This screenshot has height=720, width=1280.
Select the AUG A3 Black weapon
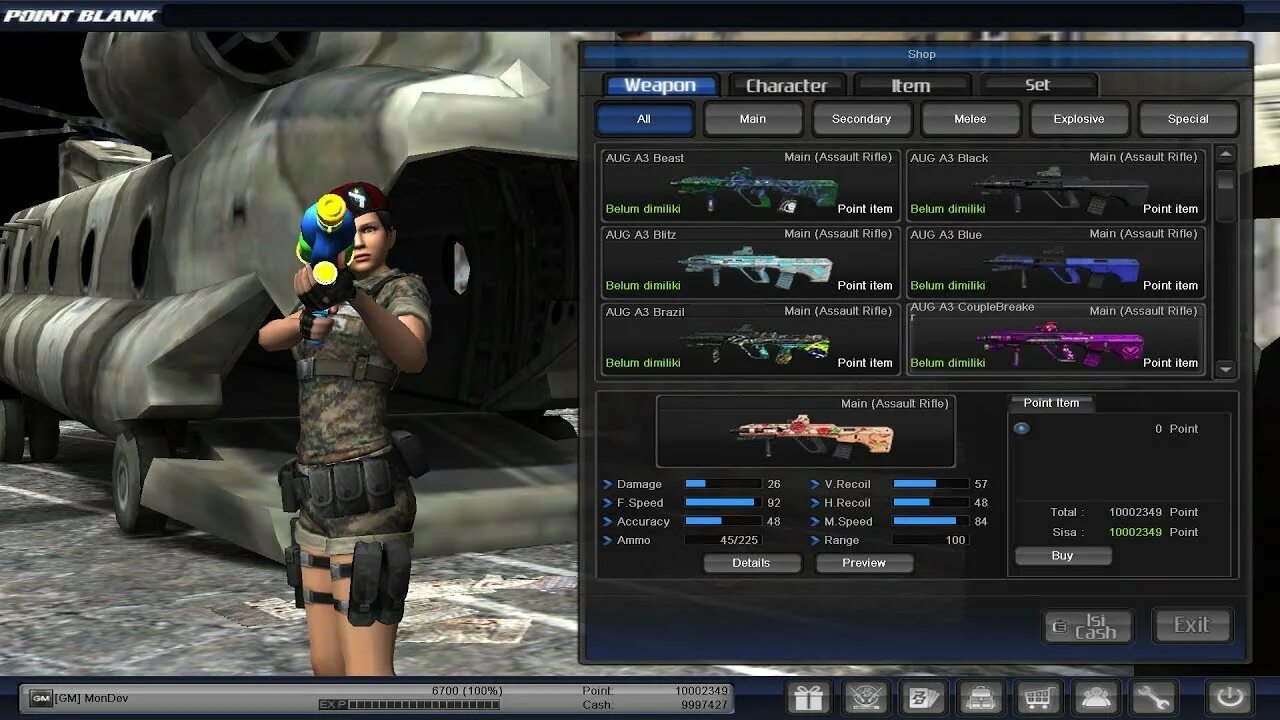click(1055, 184)
